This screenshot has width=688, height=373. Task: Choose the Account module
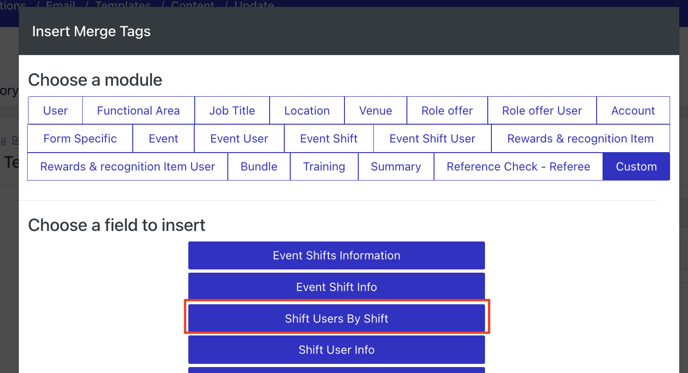point(633,111)
